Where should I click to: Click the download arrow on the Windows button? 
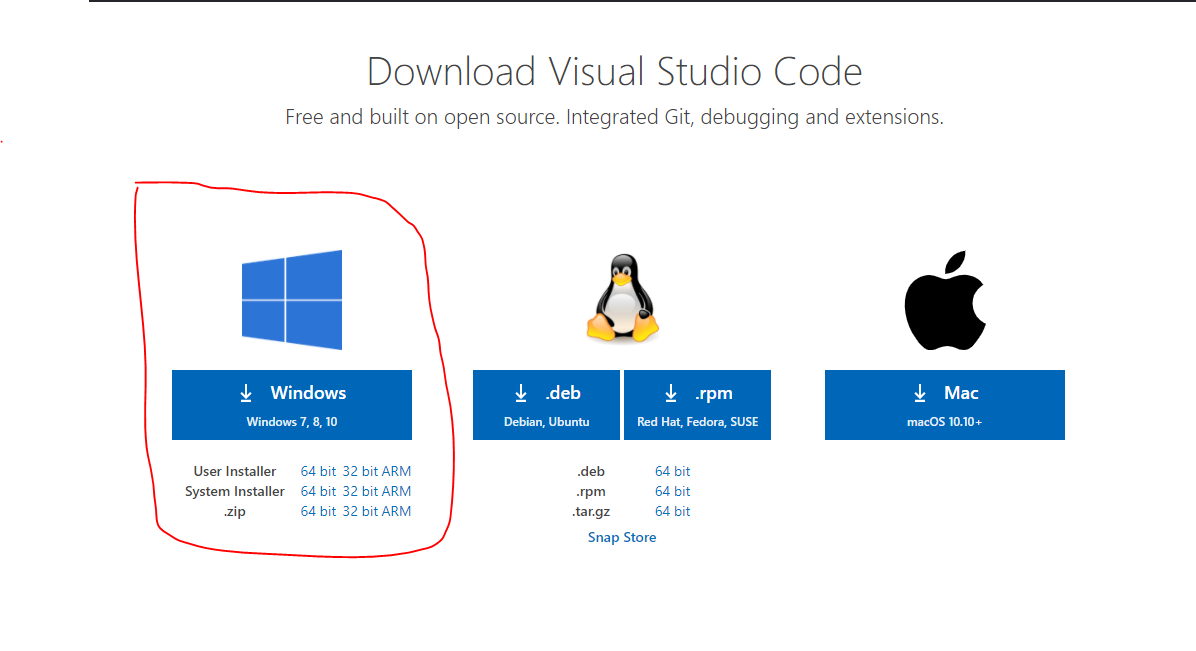pyautogui.click(x=246, y=393)
